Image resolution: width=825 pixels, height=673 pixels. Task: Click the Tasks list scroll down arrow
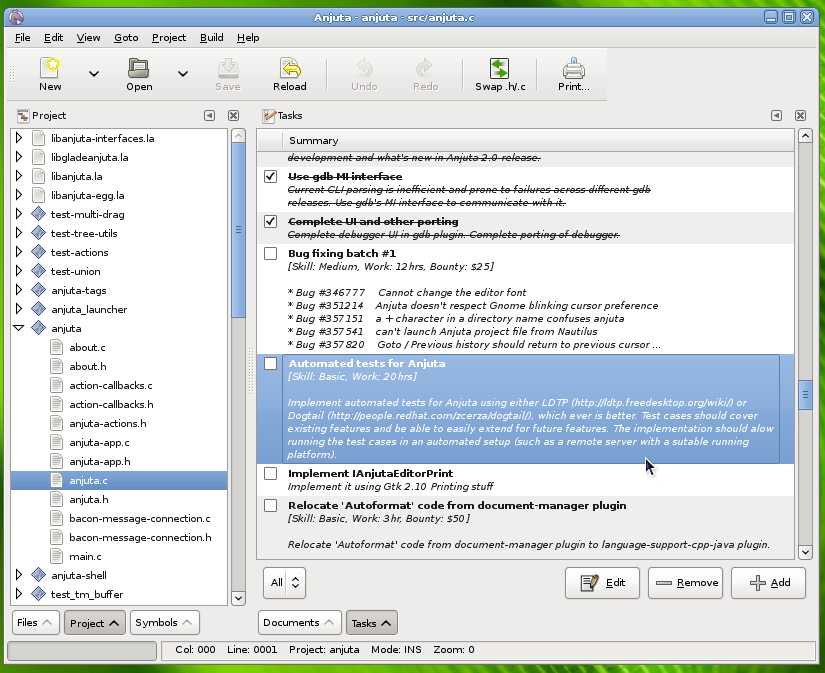[x=805, y=552]
